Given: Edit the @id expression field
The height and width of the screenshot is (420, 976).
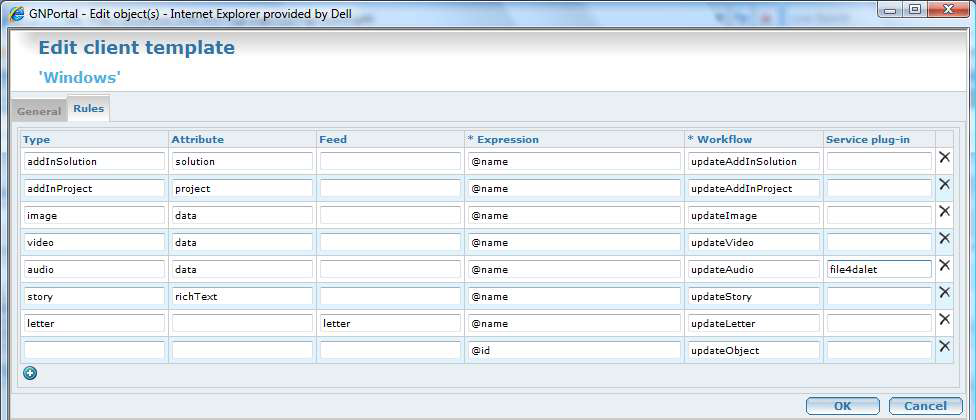Looking at the screenshot, I should click(574, 350).
